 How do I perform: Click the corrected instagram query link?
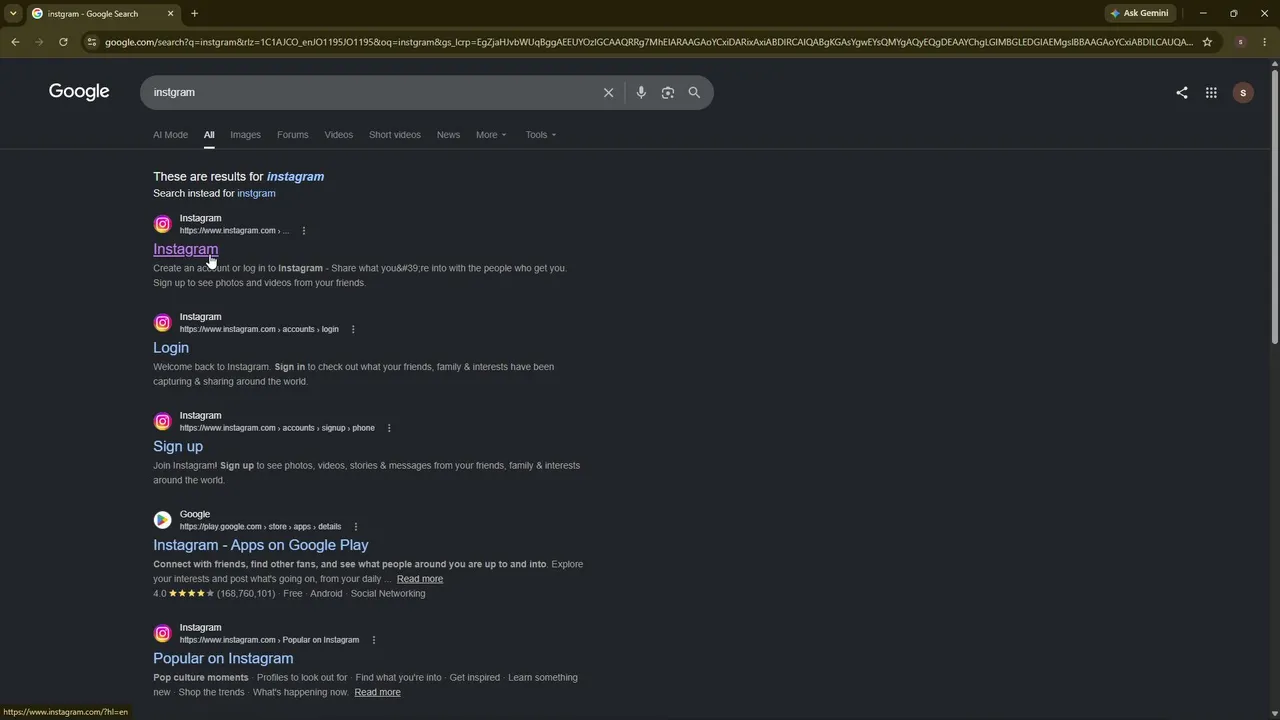coord(295,177)
